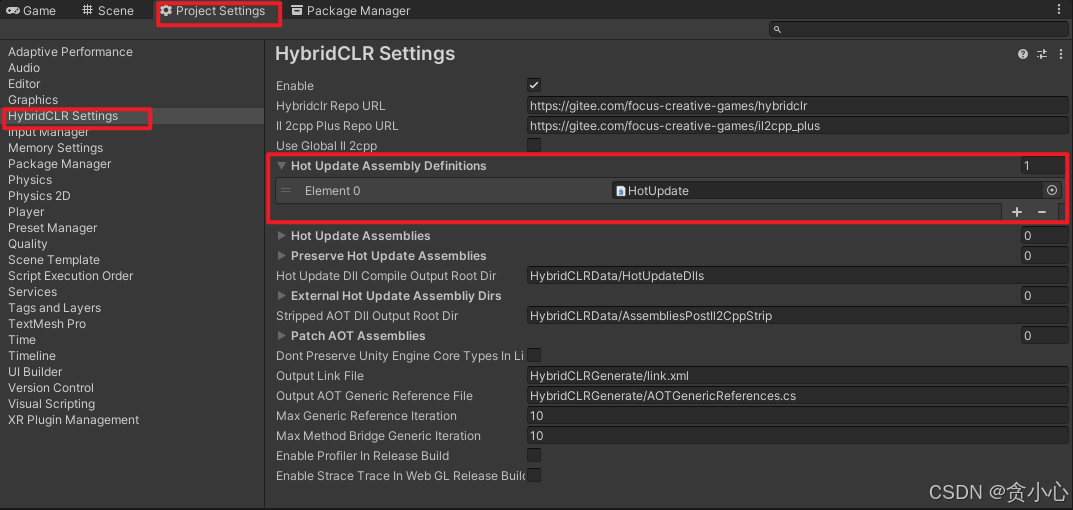Edit Max Method Bridge Generic Iteration value

pyautogui.click(x=797, y=435)
